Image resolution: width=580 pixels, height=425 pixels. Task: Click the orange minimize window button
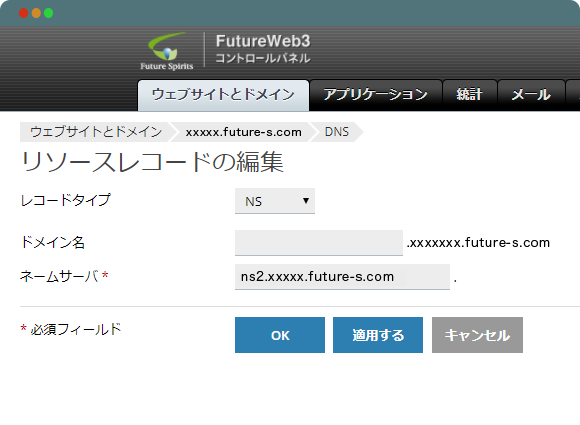coord(36,13)
